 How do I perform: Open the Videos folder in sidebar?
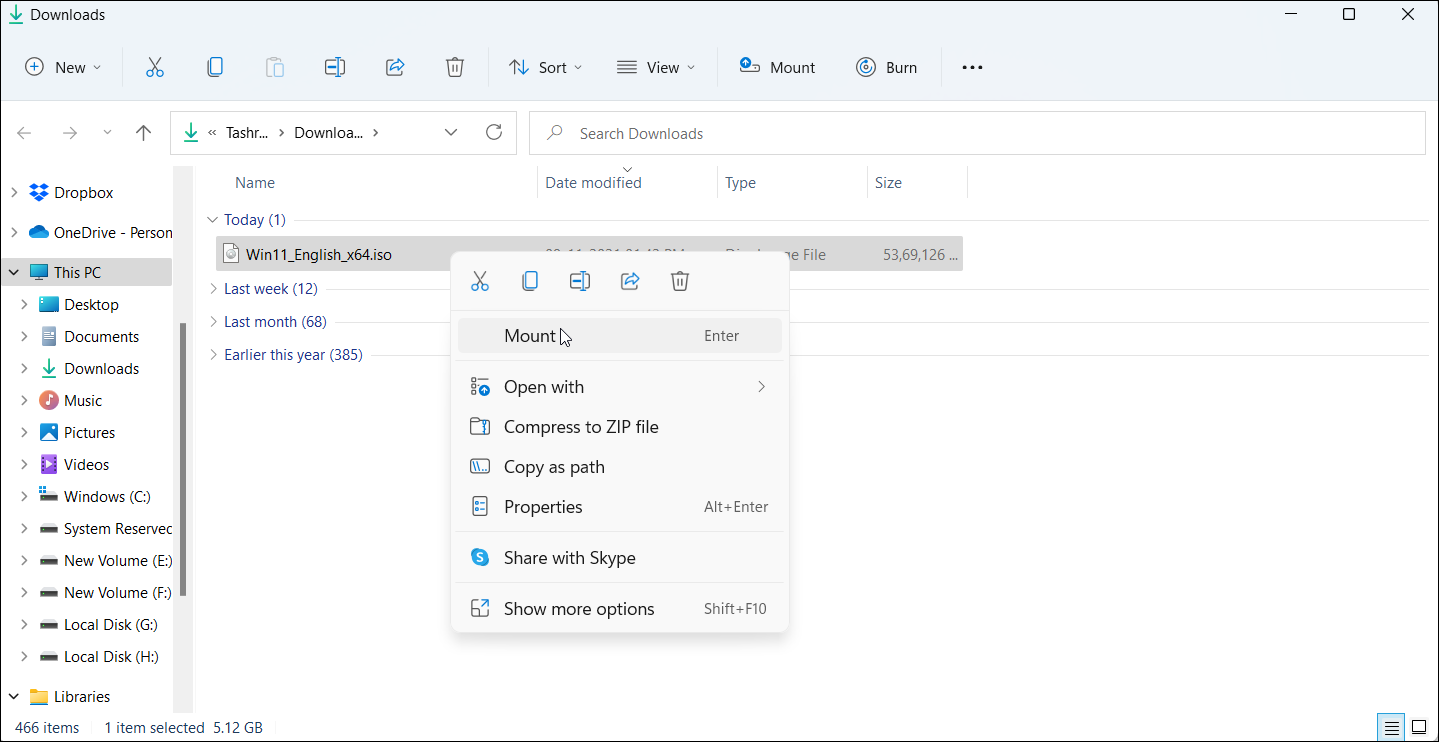[x=86, y=465]
